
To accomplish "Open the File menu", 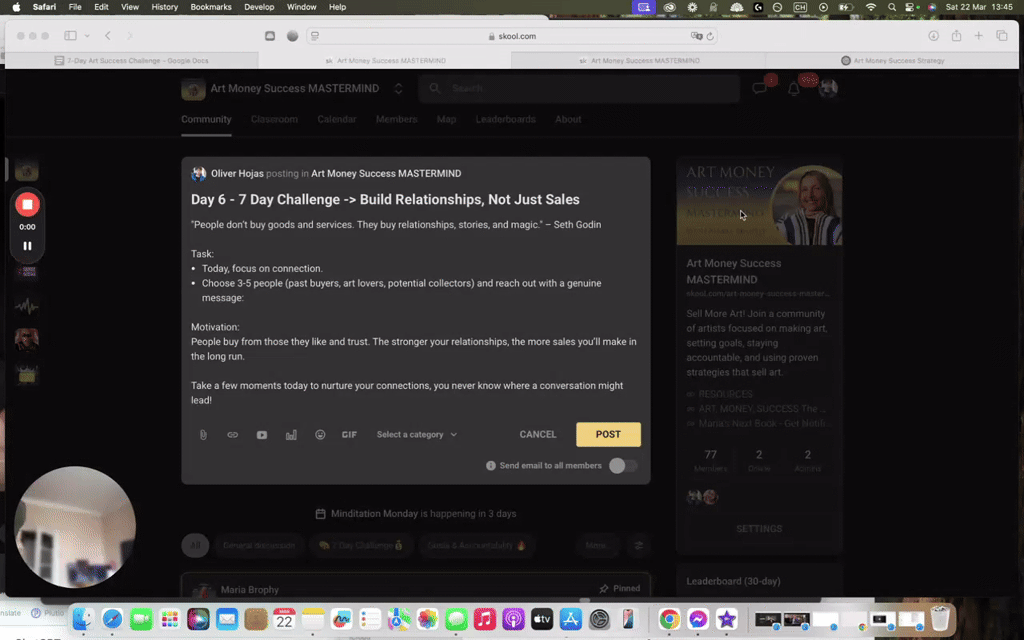I will (x=75, y=7).
